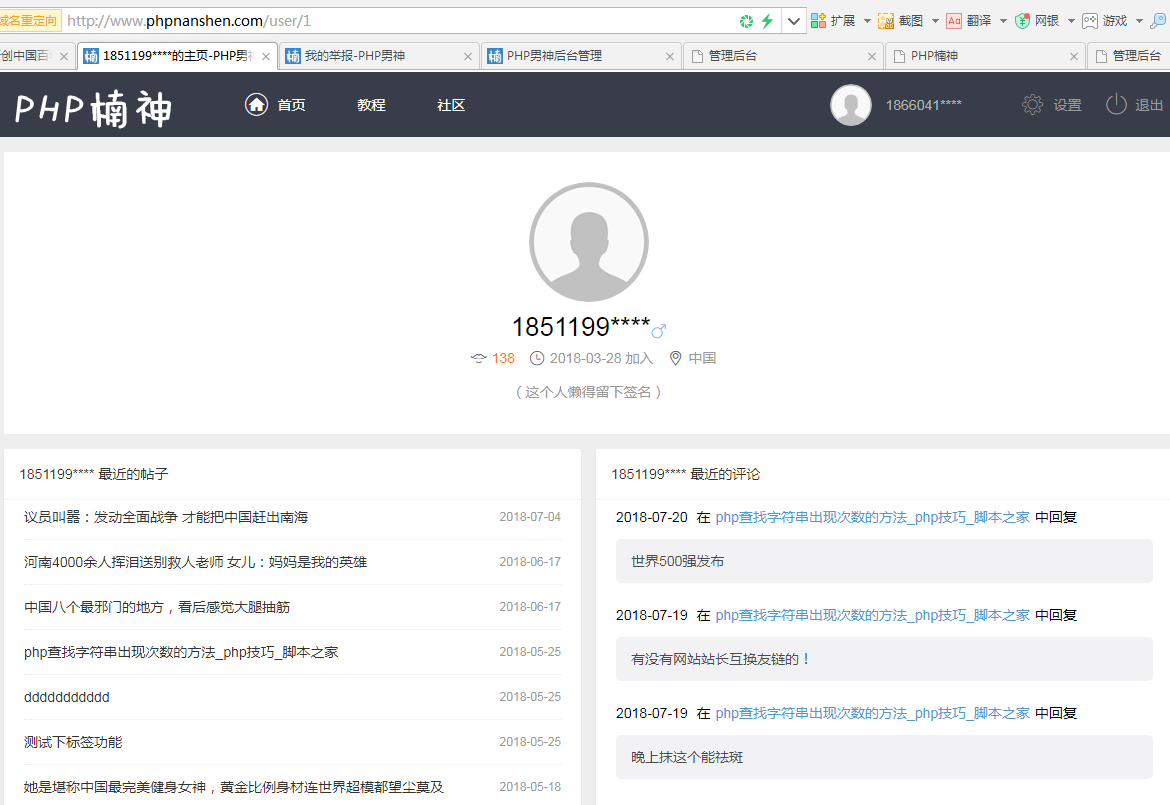Click the 截图 screenshot icon
The image size is (1170, 805).
(x=886, y=21)
